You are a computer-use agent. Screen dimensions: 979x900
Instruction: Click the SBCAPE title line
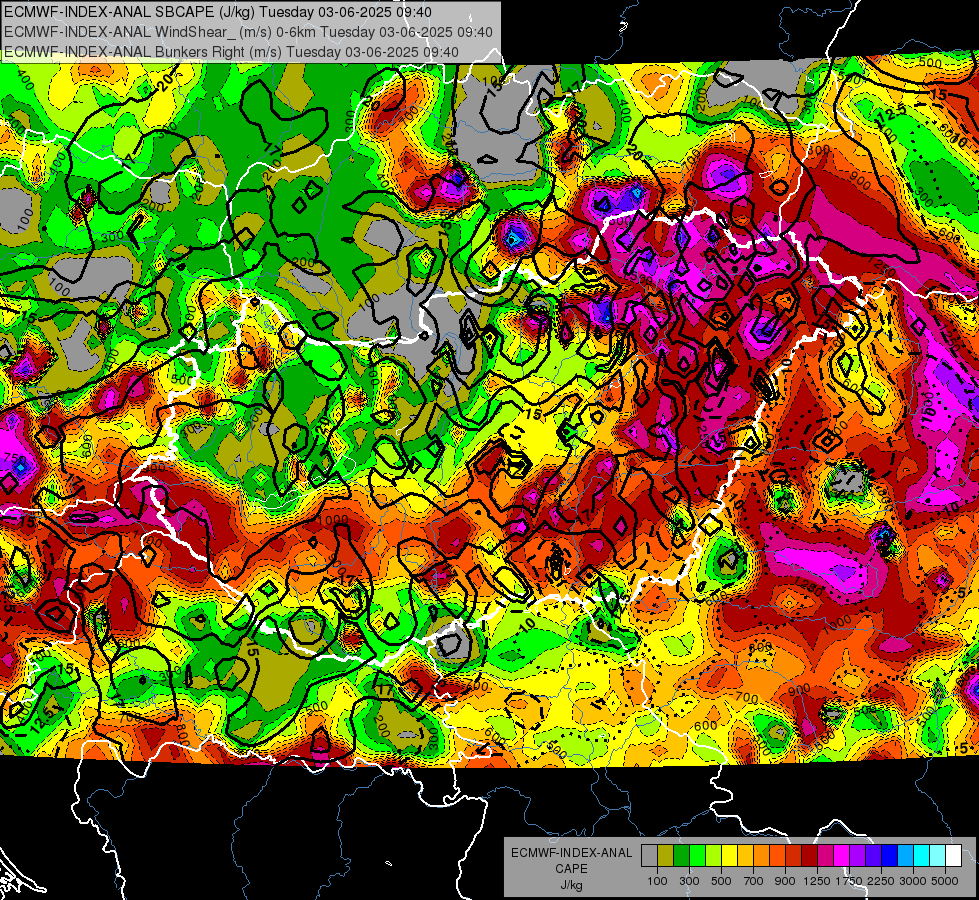point(217,12)
